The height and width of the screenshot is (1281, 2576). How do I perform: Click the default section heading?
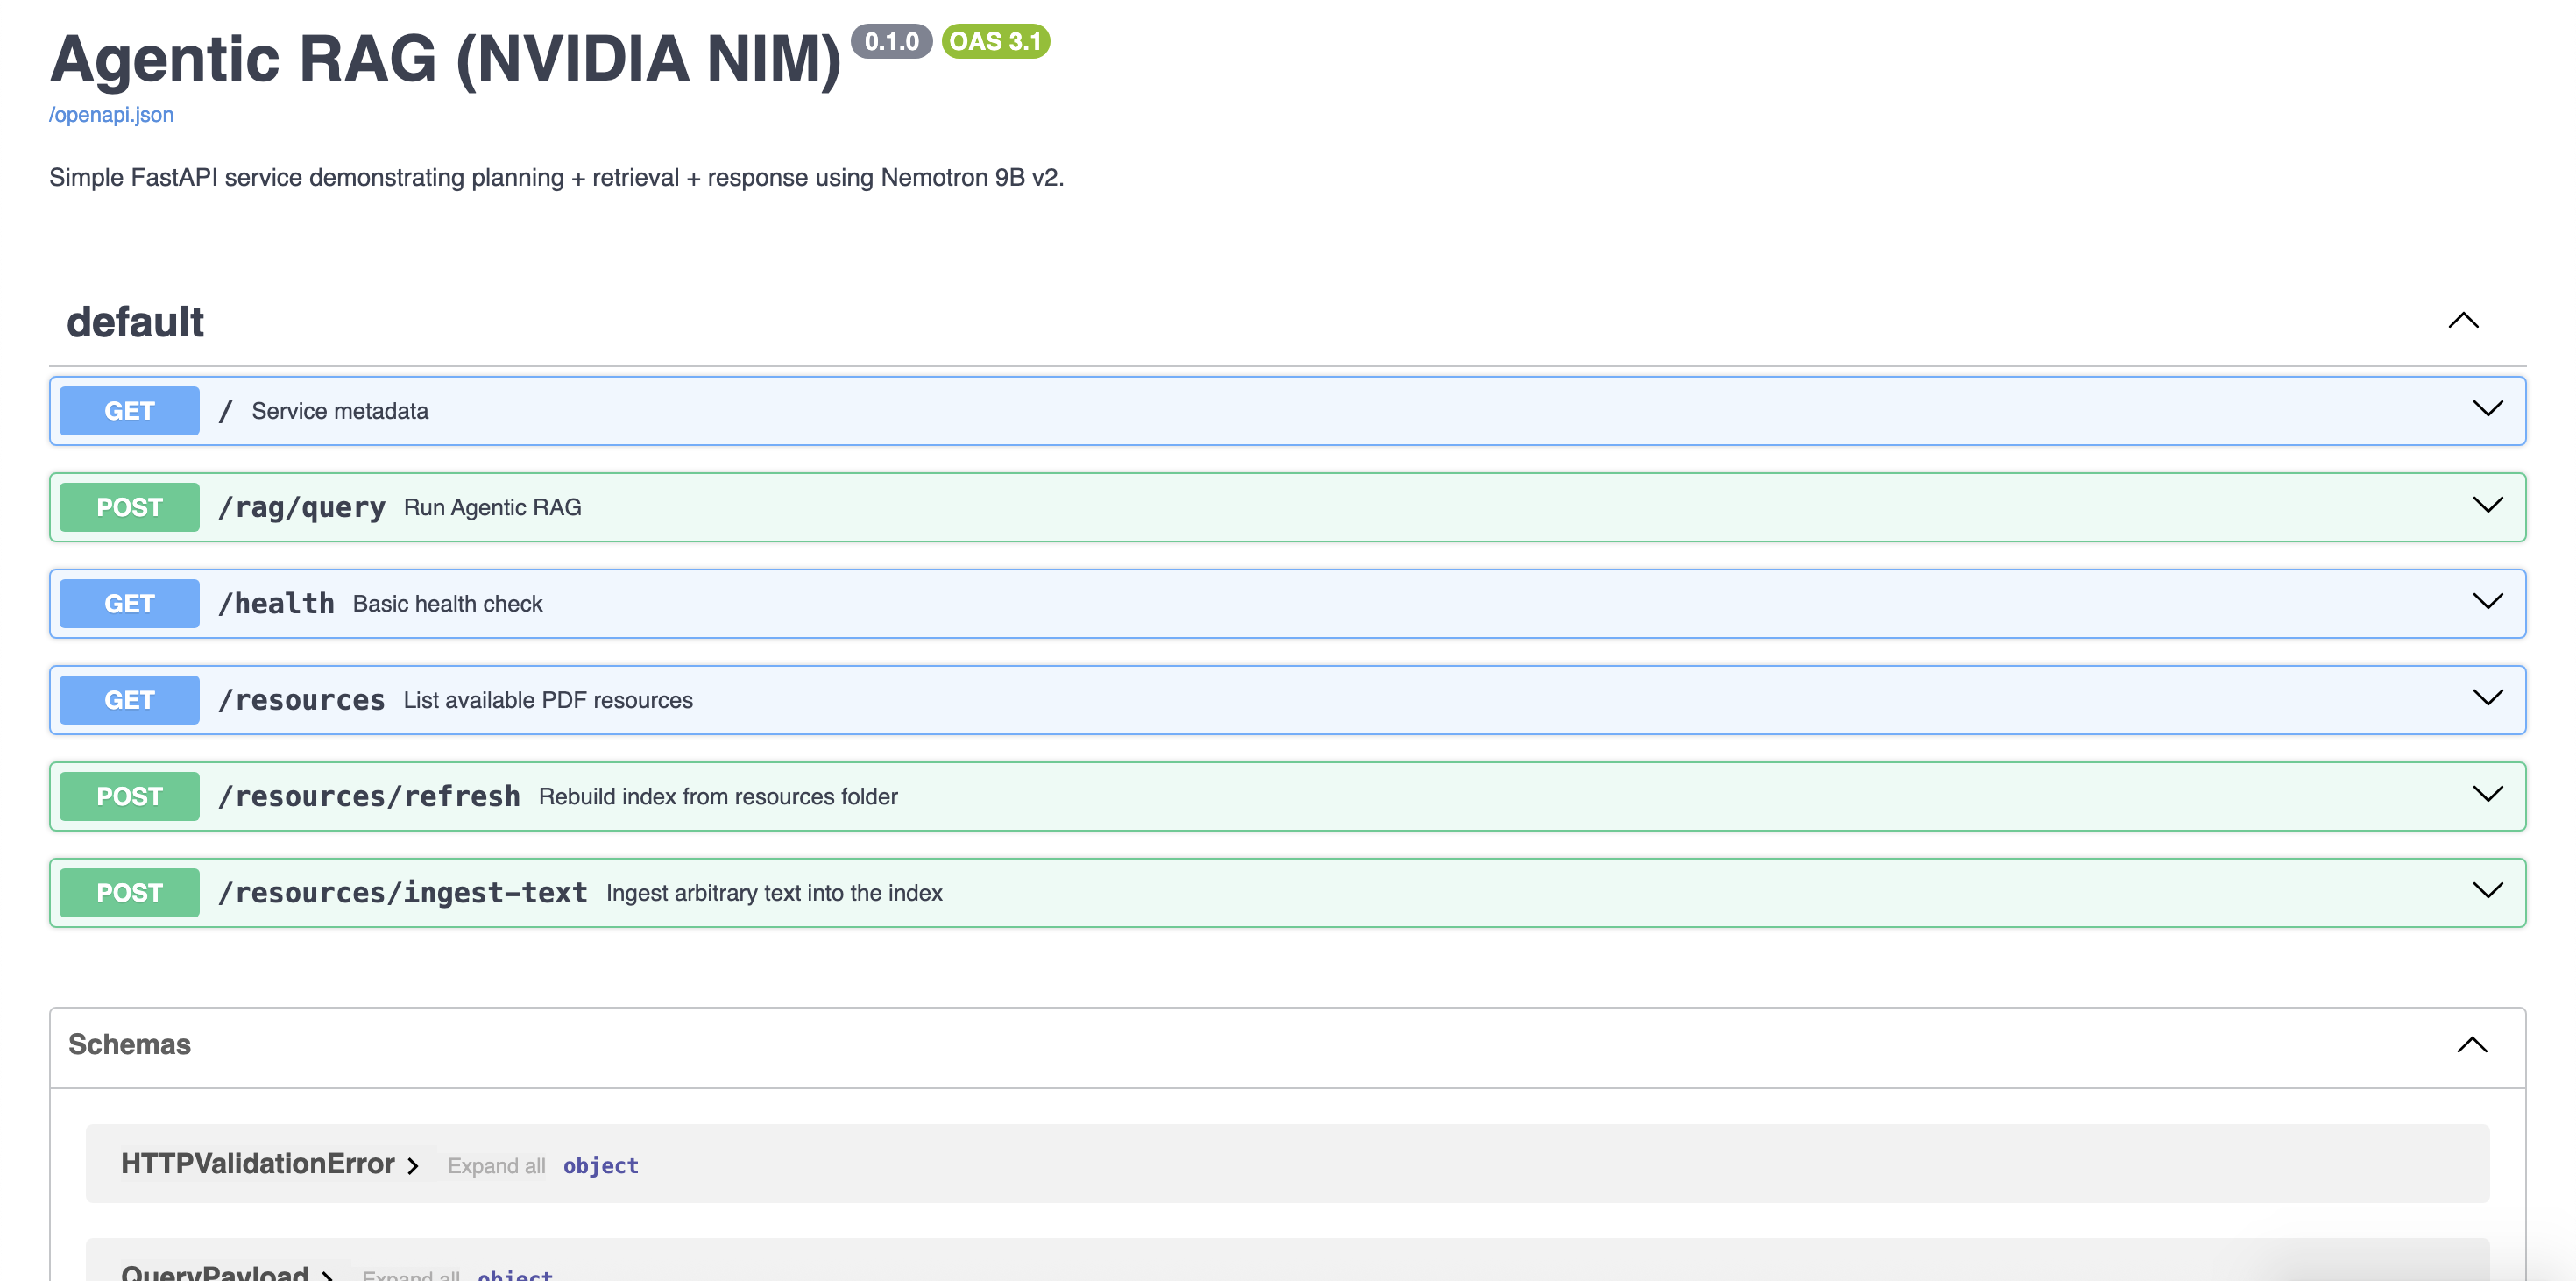[x=135, y=322]
